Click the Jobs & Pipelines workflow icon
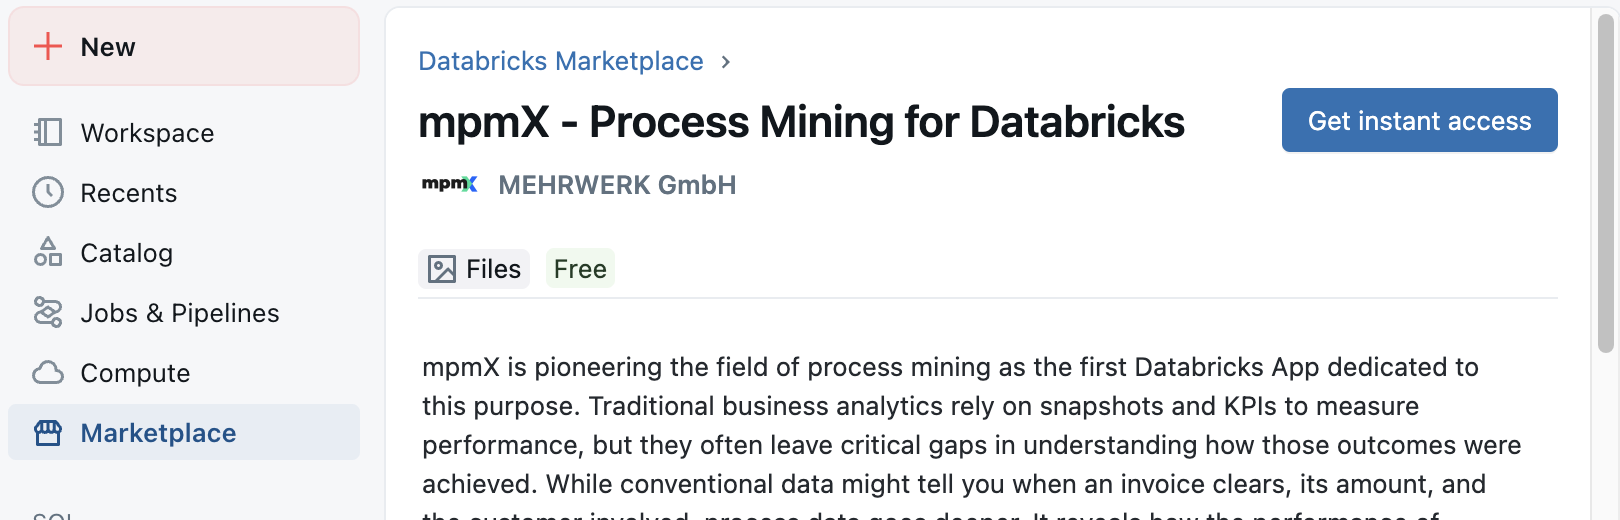 click(x=48, y=312)
